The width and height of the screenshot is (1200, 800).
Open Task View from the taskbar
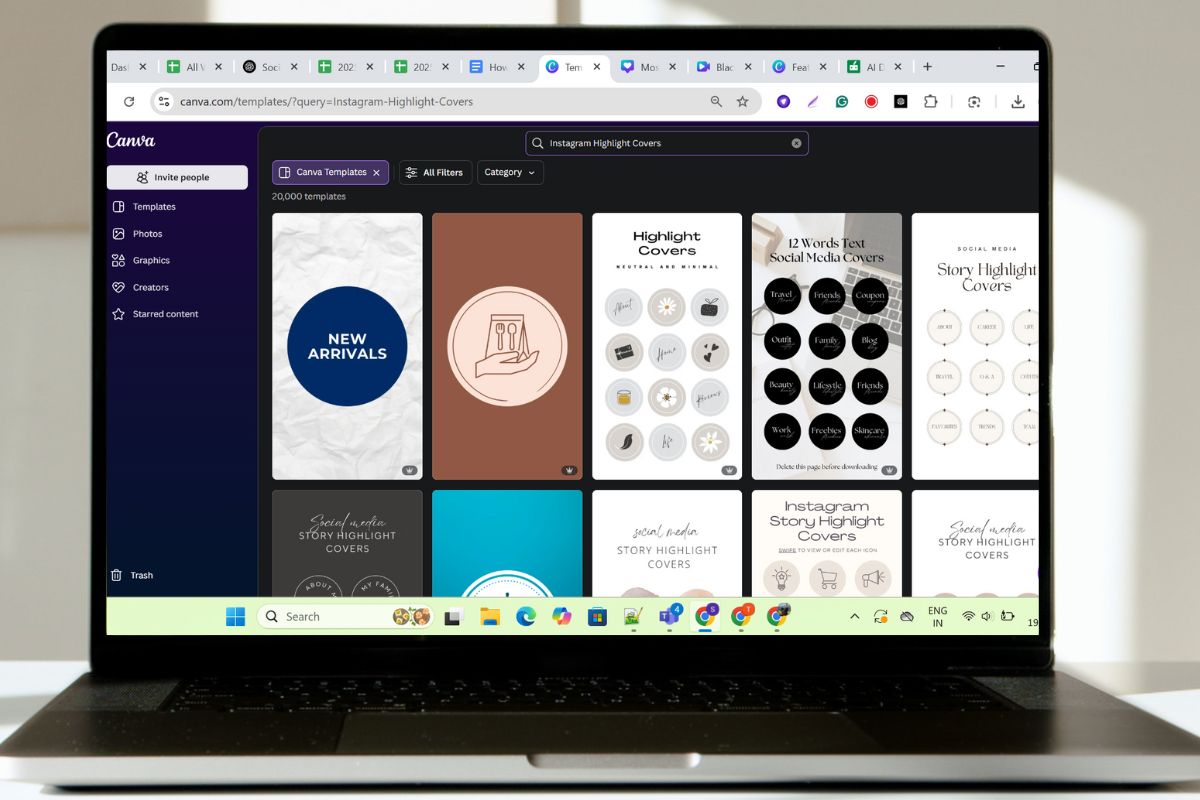click(454, 617)
